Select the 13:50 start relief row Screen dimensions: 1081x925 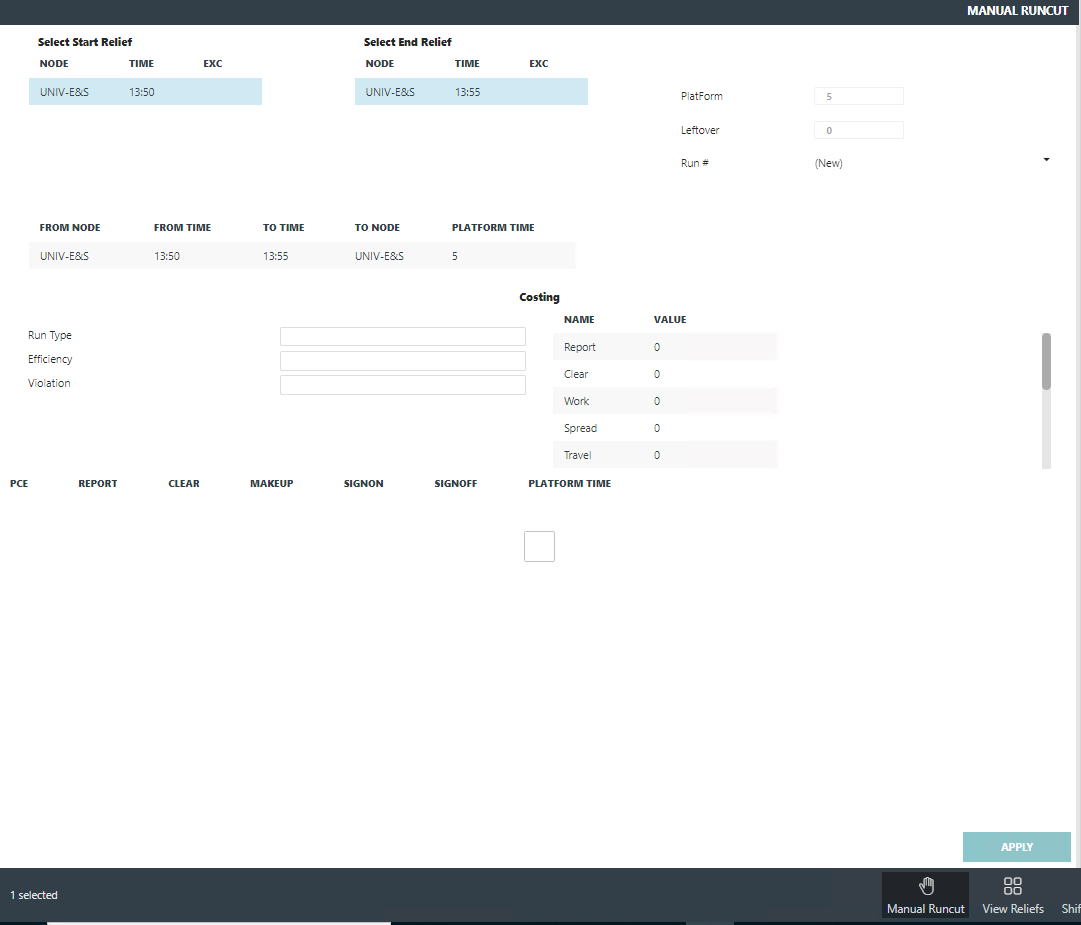click(145, 92)
